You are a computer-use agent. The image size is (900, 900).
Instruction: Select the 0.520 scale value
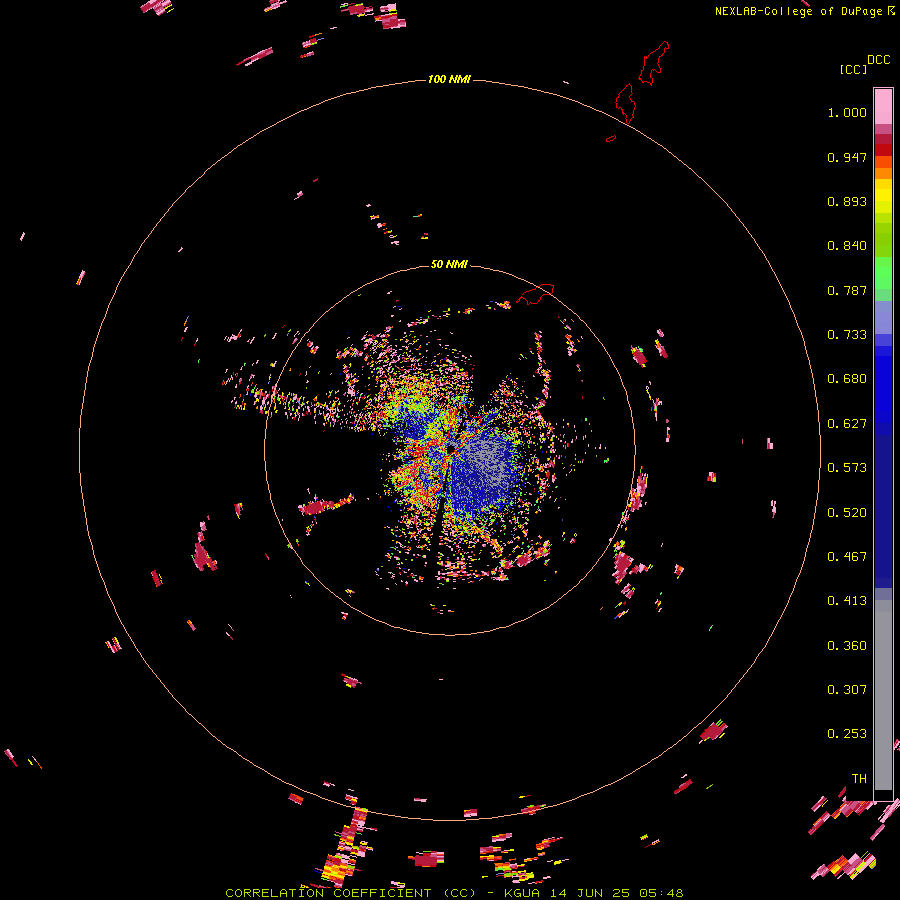pyautogui.click(x=847, y=513)
